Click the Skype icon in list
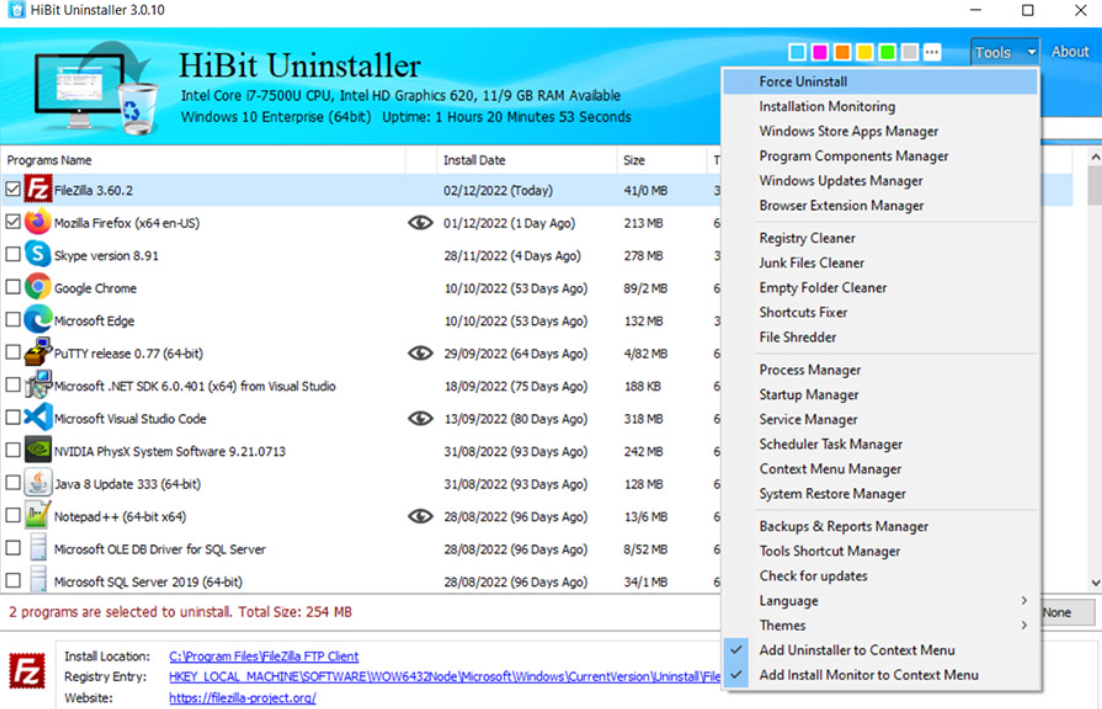The height and width of the screenshot is (709, 1102). [x=38, y=254]
